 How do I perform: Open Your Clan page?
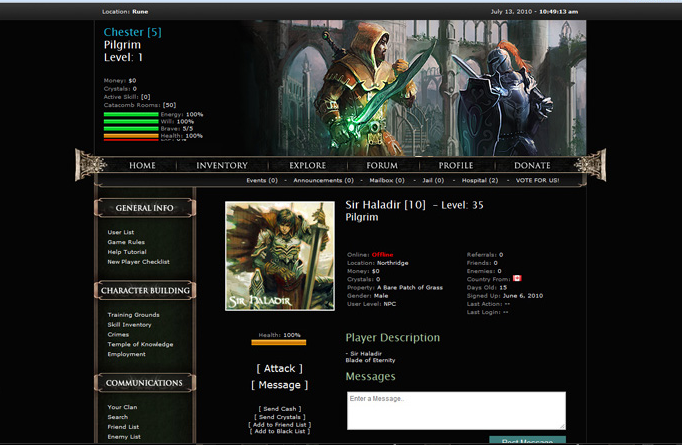tap(122, 407)
